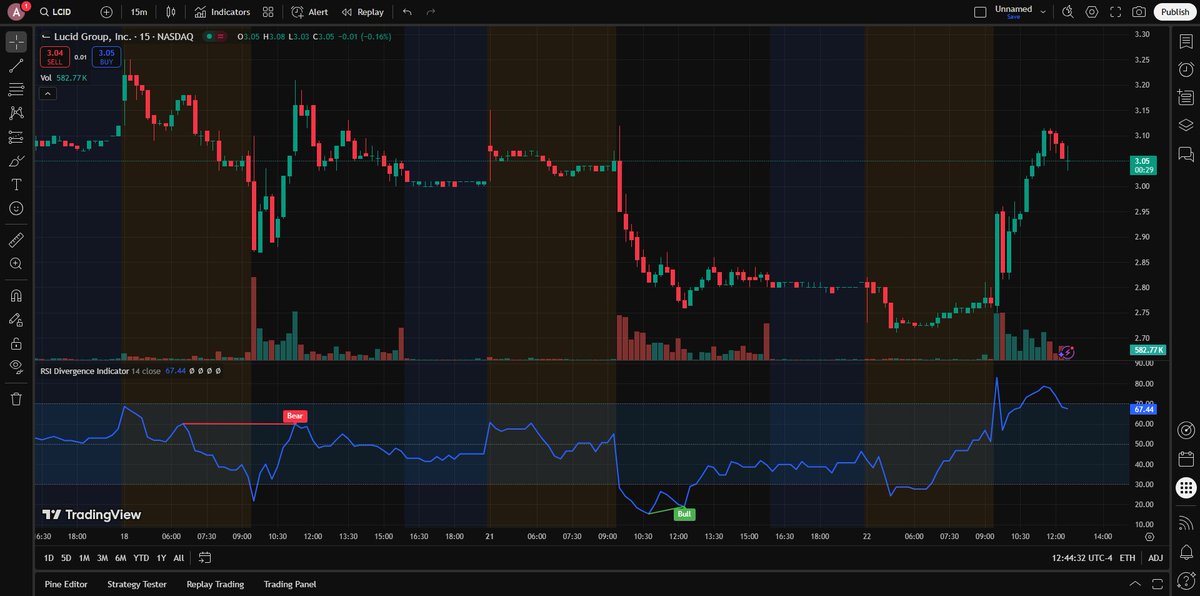
Task: Toggle ADJ dividend adjustment
Action: click(x=1155, y=557)
